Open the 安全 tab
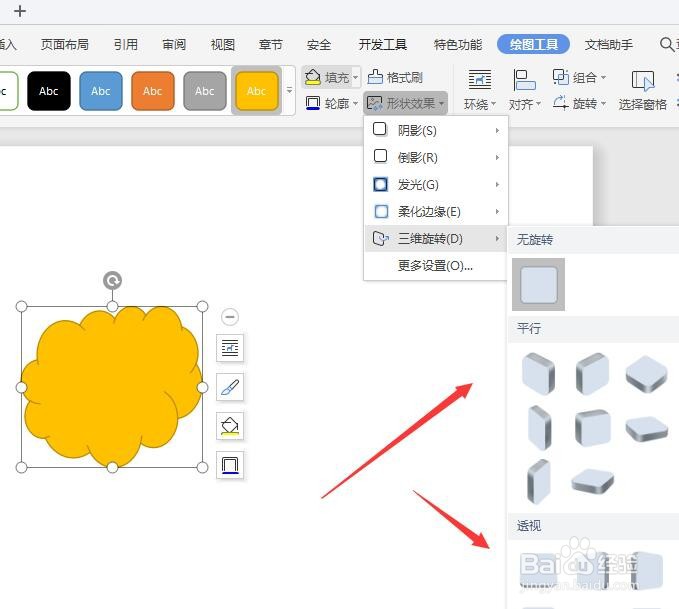The height and width of the screenshot is (609, 679). [319, 44]
